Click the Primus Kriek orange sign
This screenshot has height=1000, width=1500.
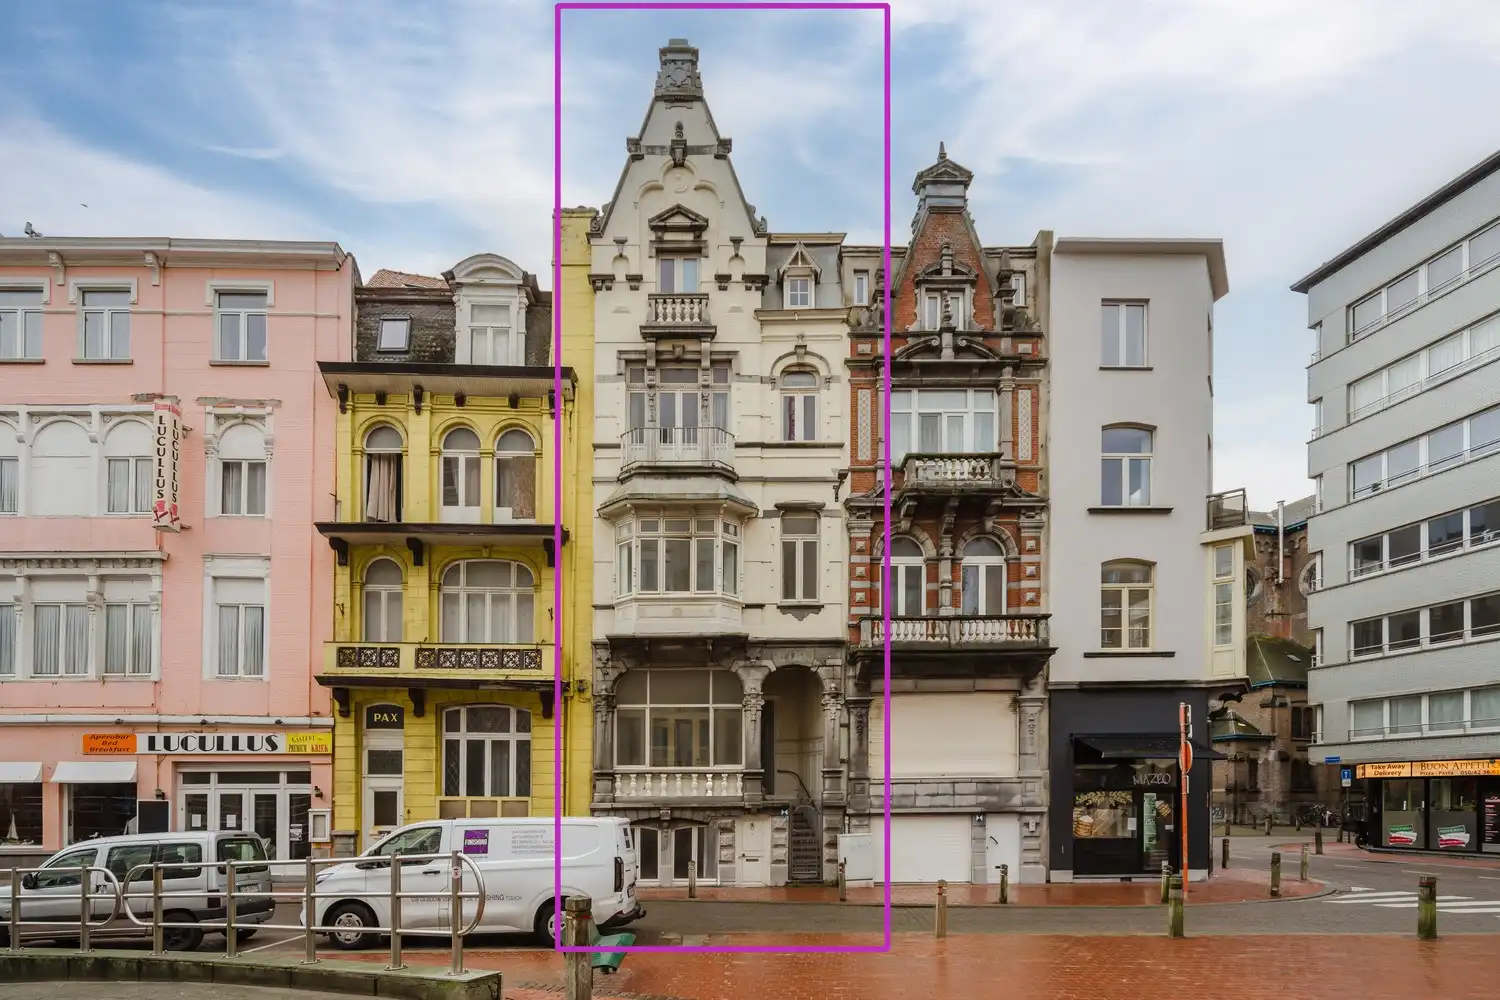point(309,743)
